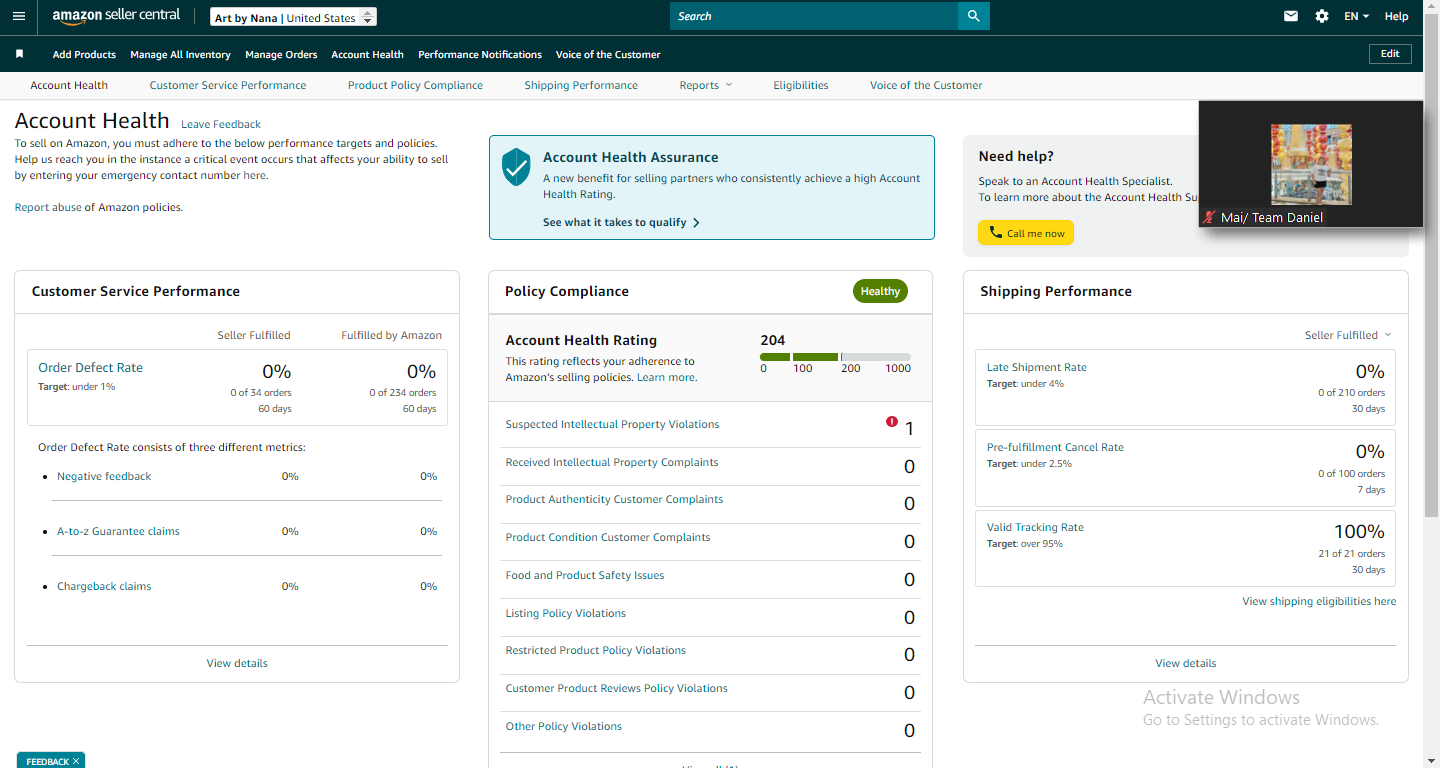Switch to Customer Service Performance tab

click(x=228, y=85)
